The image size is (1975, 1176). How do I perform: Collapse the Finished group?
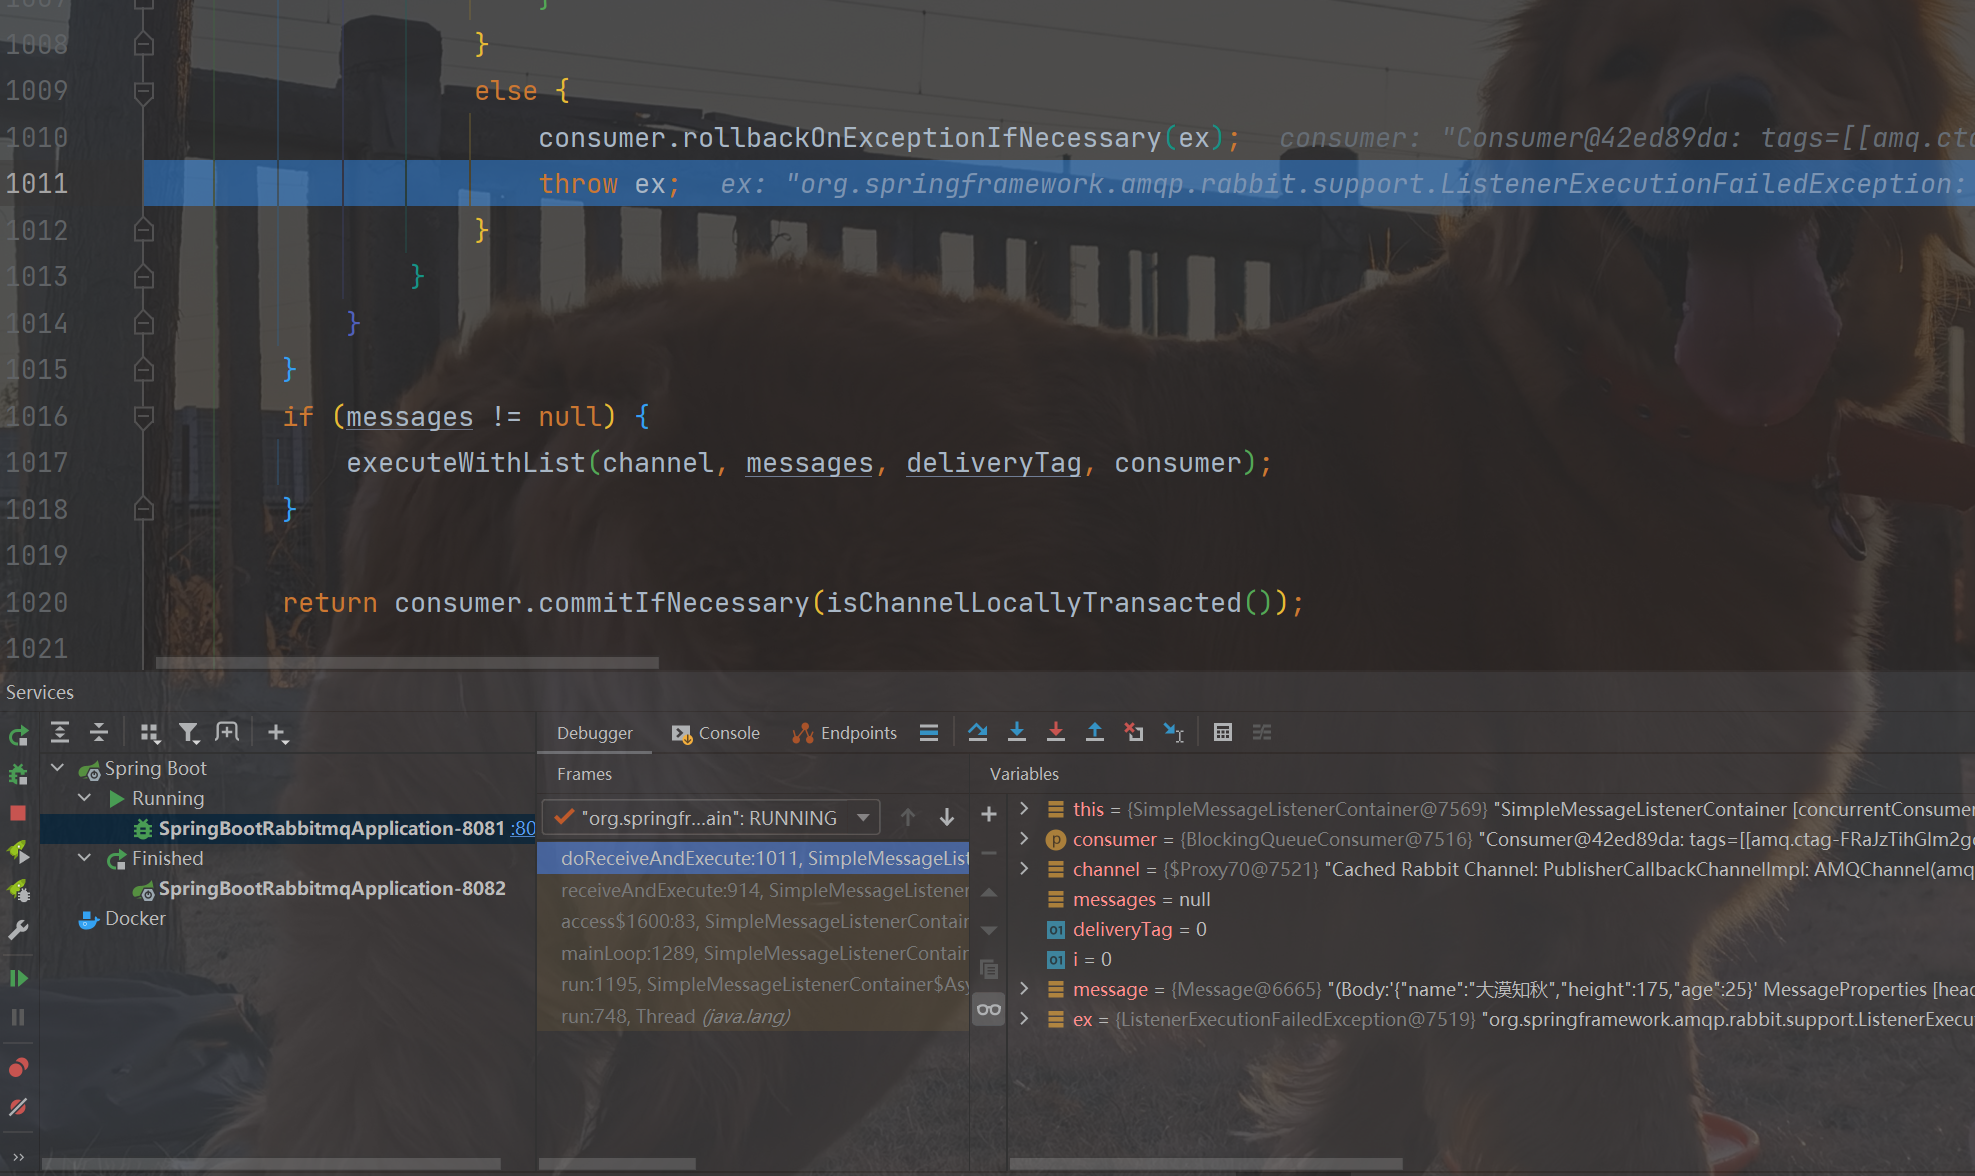(85, 858)
